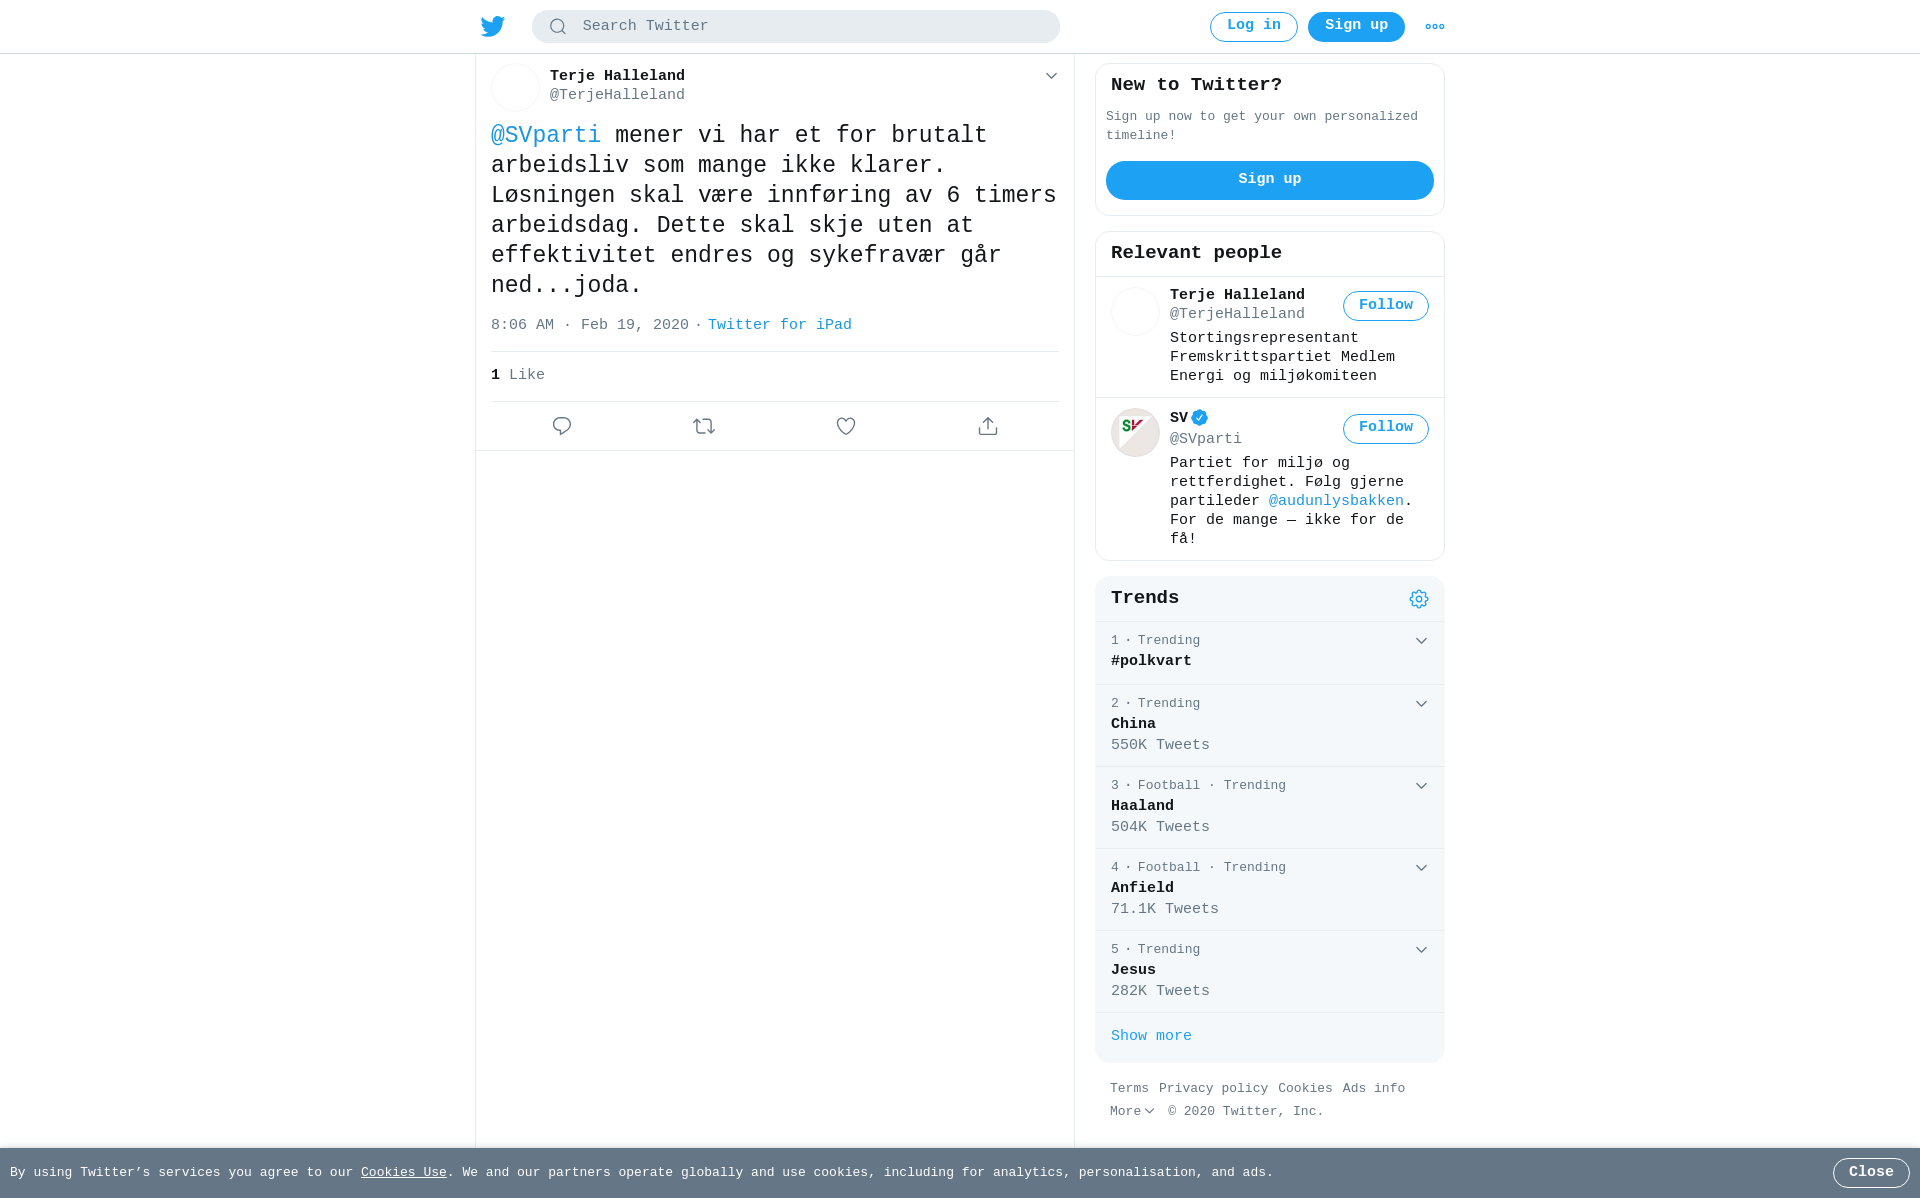Open the @audunlysbakken mention link
The image size is (1920, 1198).
click(x=1336, y=501)
